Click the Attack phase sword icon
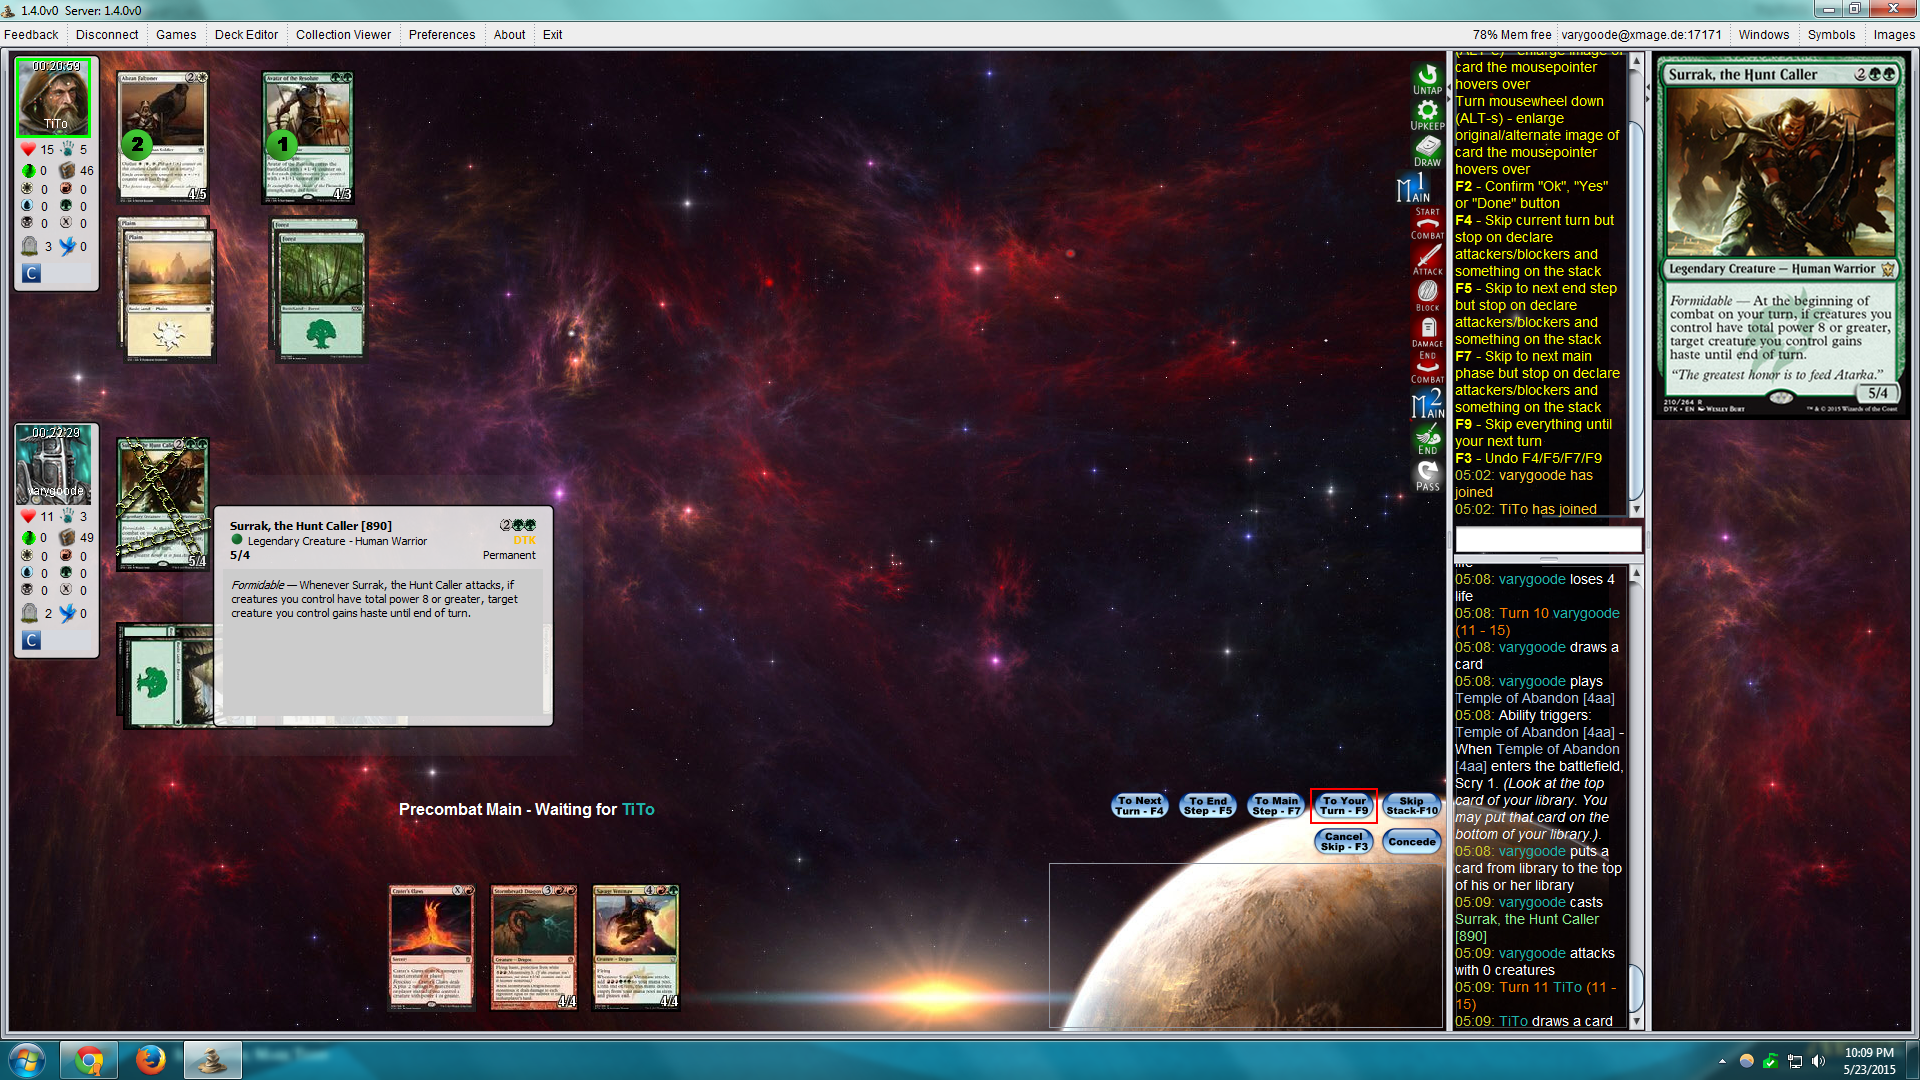The width and height of the screenshot is (1920, 1080). [1427, 259]
